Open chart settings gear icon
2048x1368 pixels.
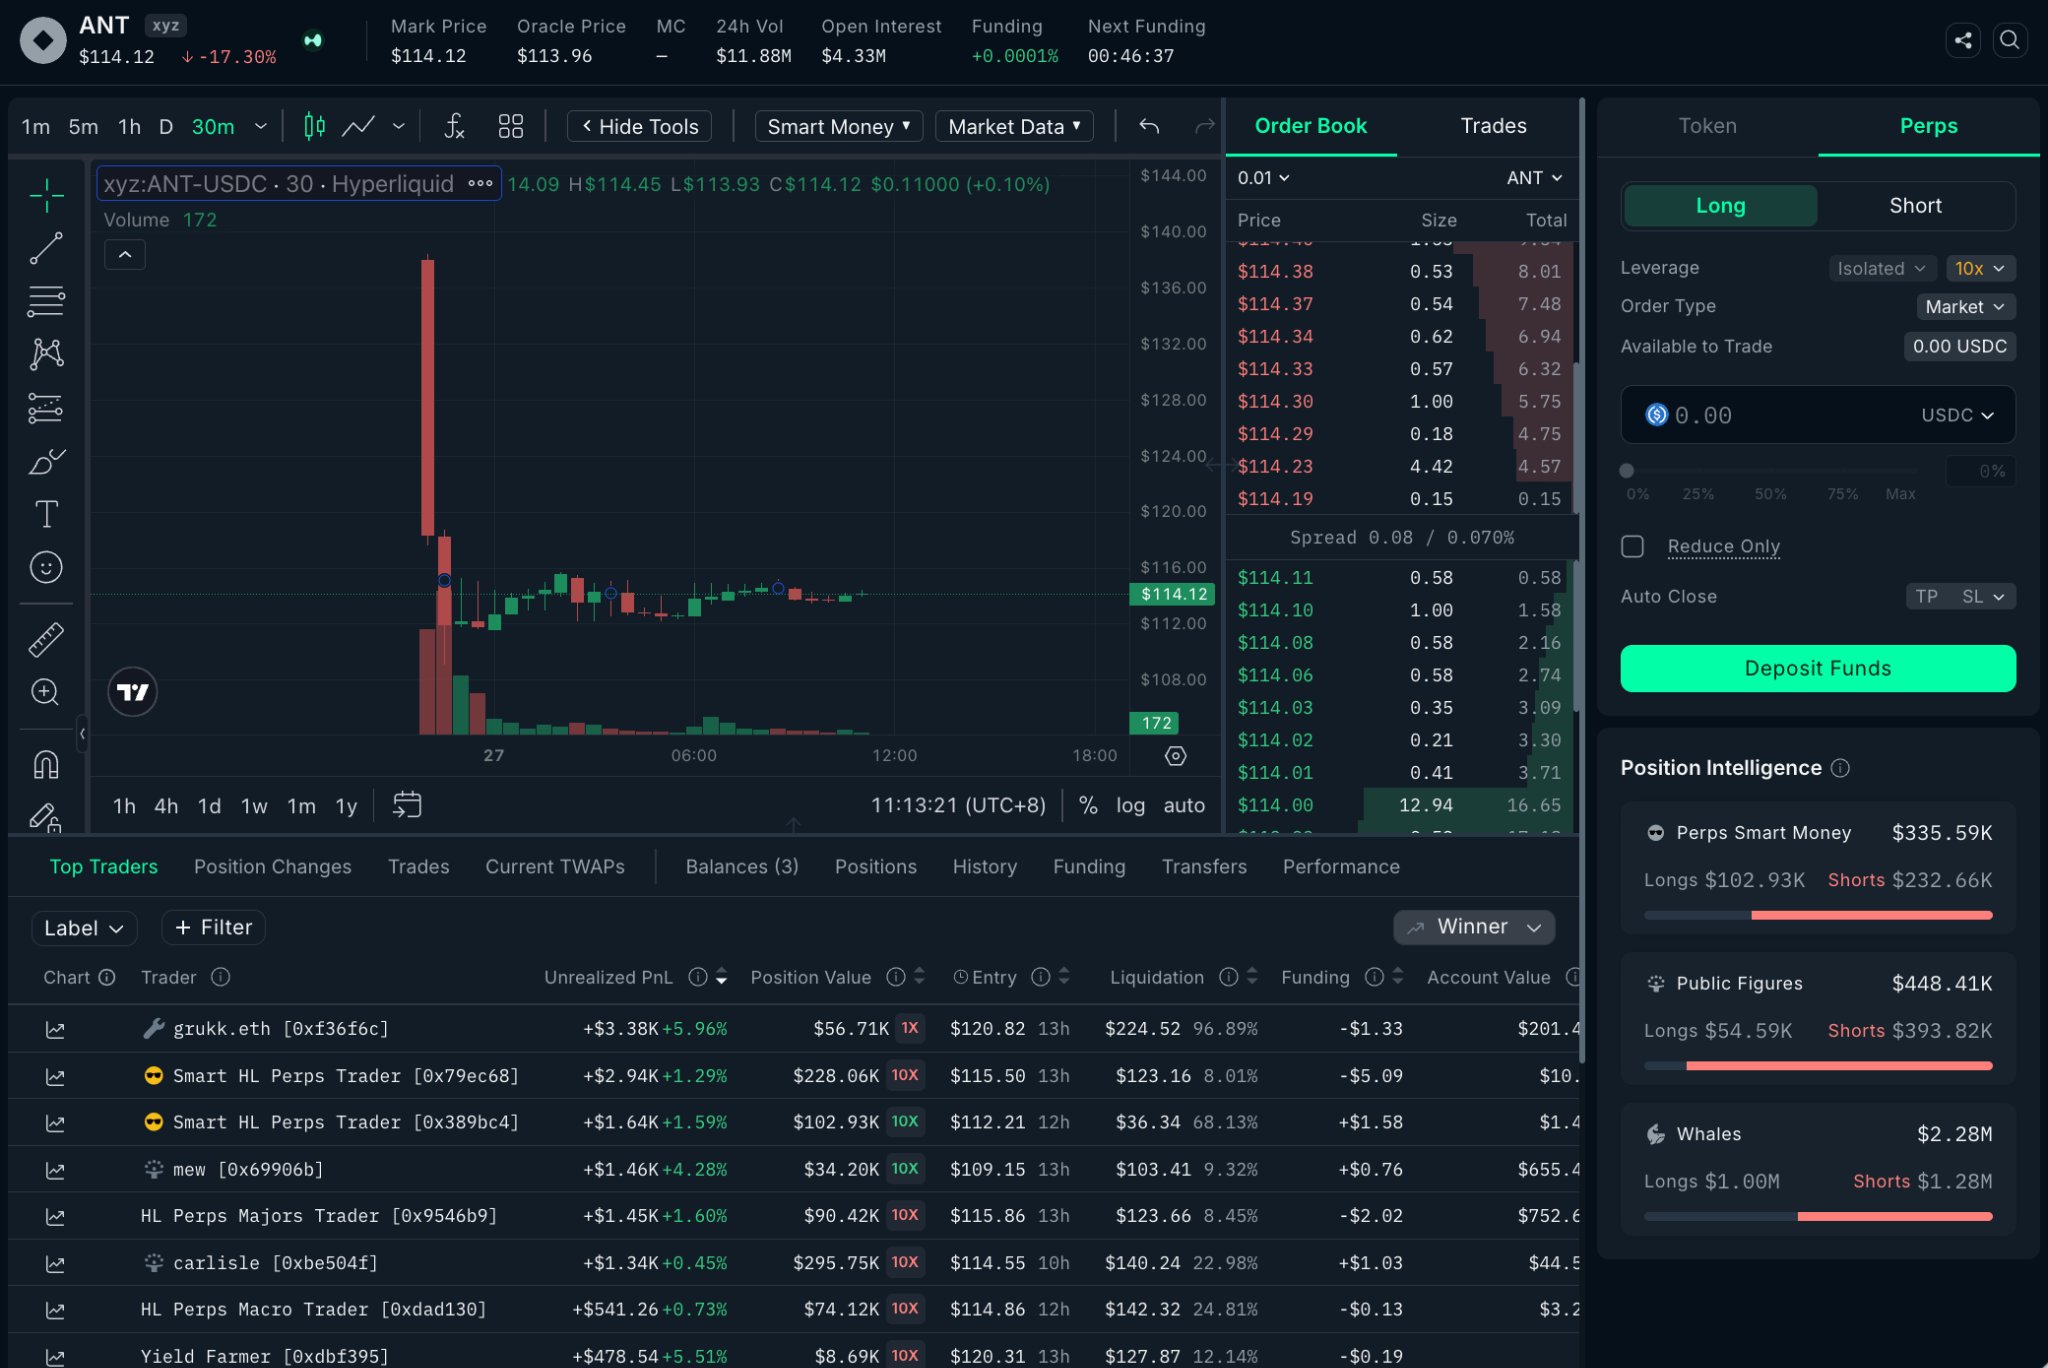click(x=1176, y=756)
